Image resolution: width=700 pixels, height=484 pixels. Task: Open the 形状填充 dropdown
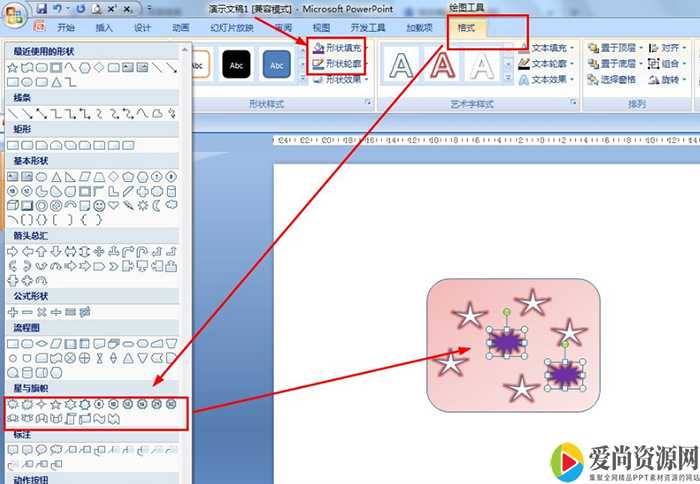pos(337,47)
